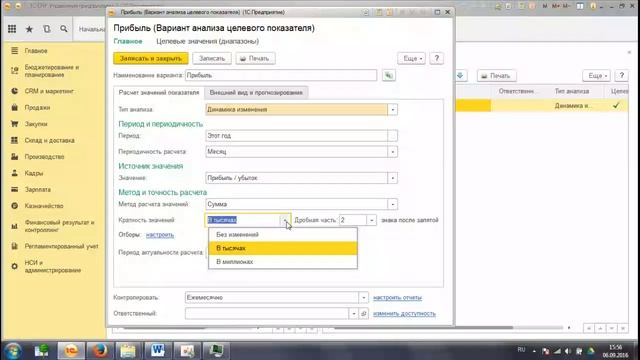This screenshot has height=360, width=640.
Task: Open favorites star icon
Action: 29,29
